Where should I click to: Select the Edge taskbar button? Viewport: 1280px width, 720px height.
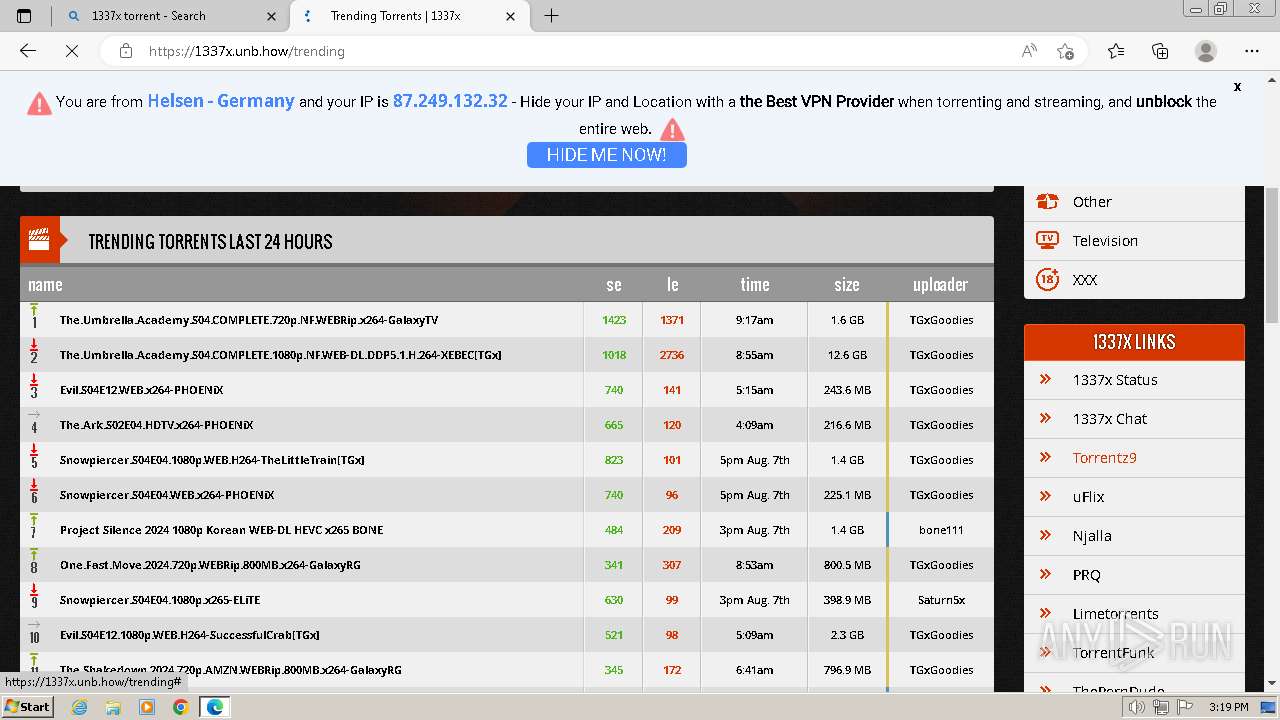214,707
